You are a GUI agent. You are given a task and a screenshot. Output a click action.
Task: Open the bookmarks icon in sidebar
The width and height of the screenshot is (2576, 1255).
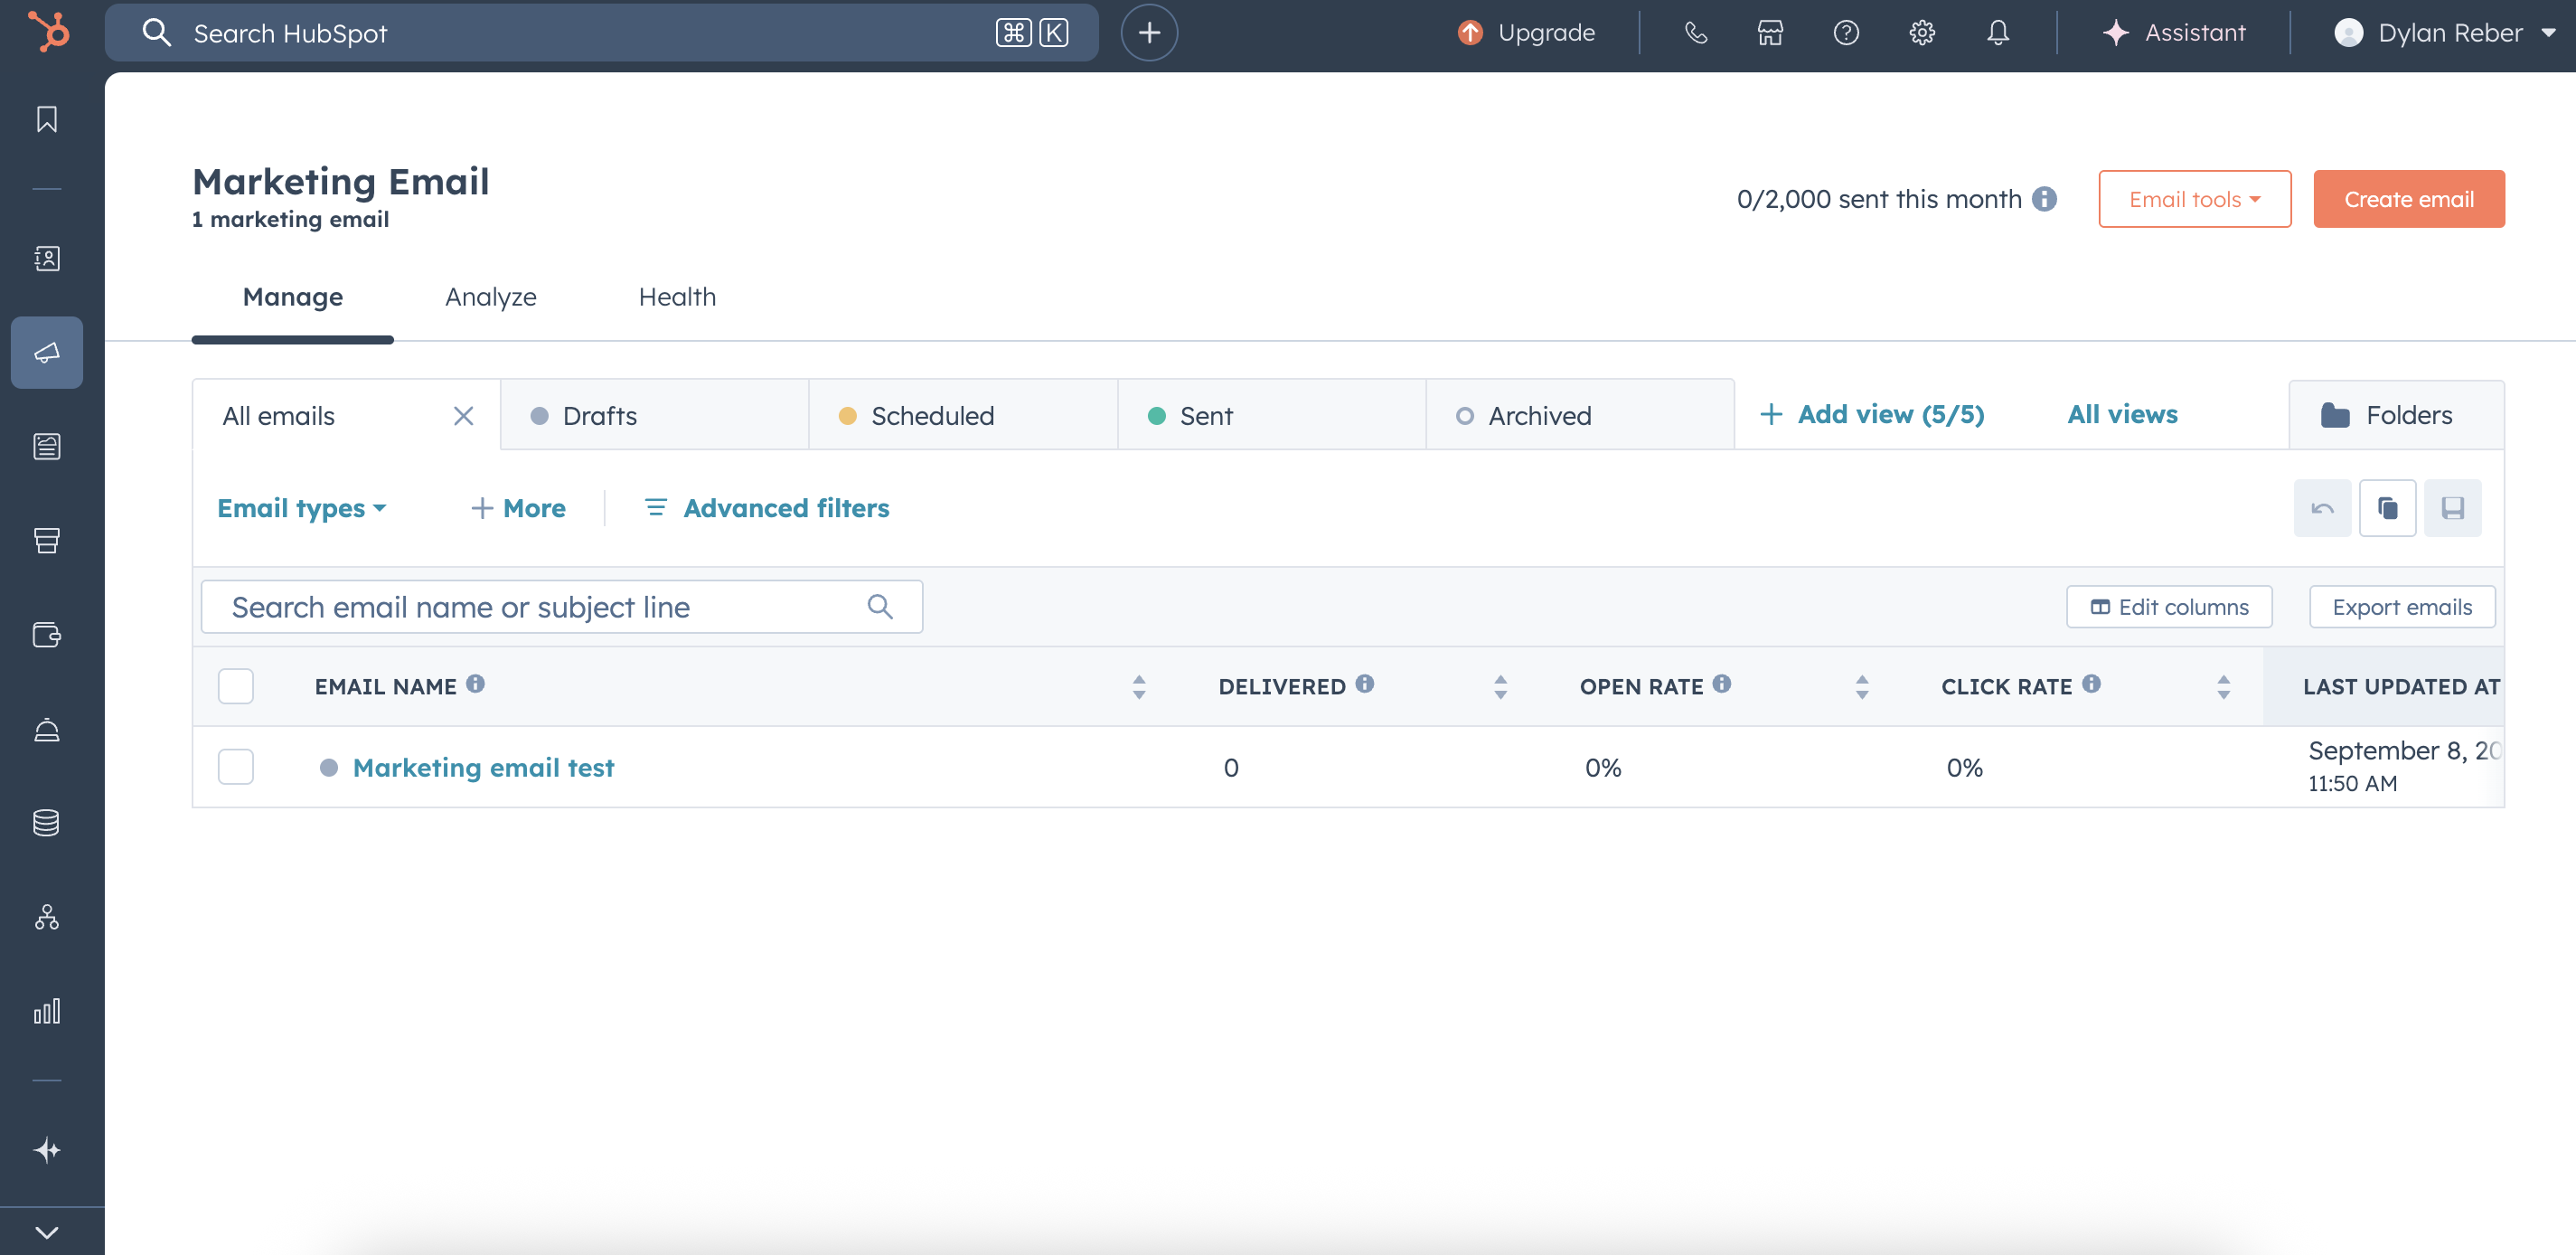tap(46, 119)
